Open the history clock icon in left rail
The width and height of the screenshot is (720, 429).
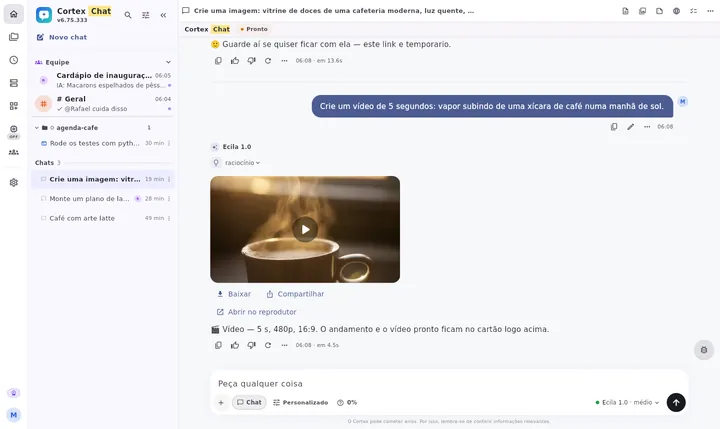pyautogui.click(x=14, y=60)
